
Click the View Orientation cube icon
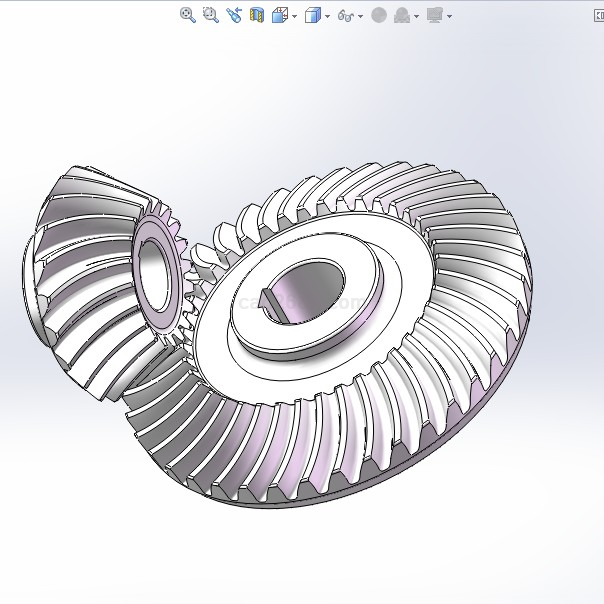tap(280, 15)
